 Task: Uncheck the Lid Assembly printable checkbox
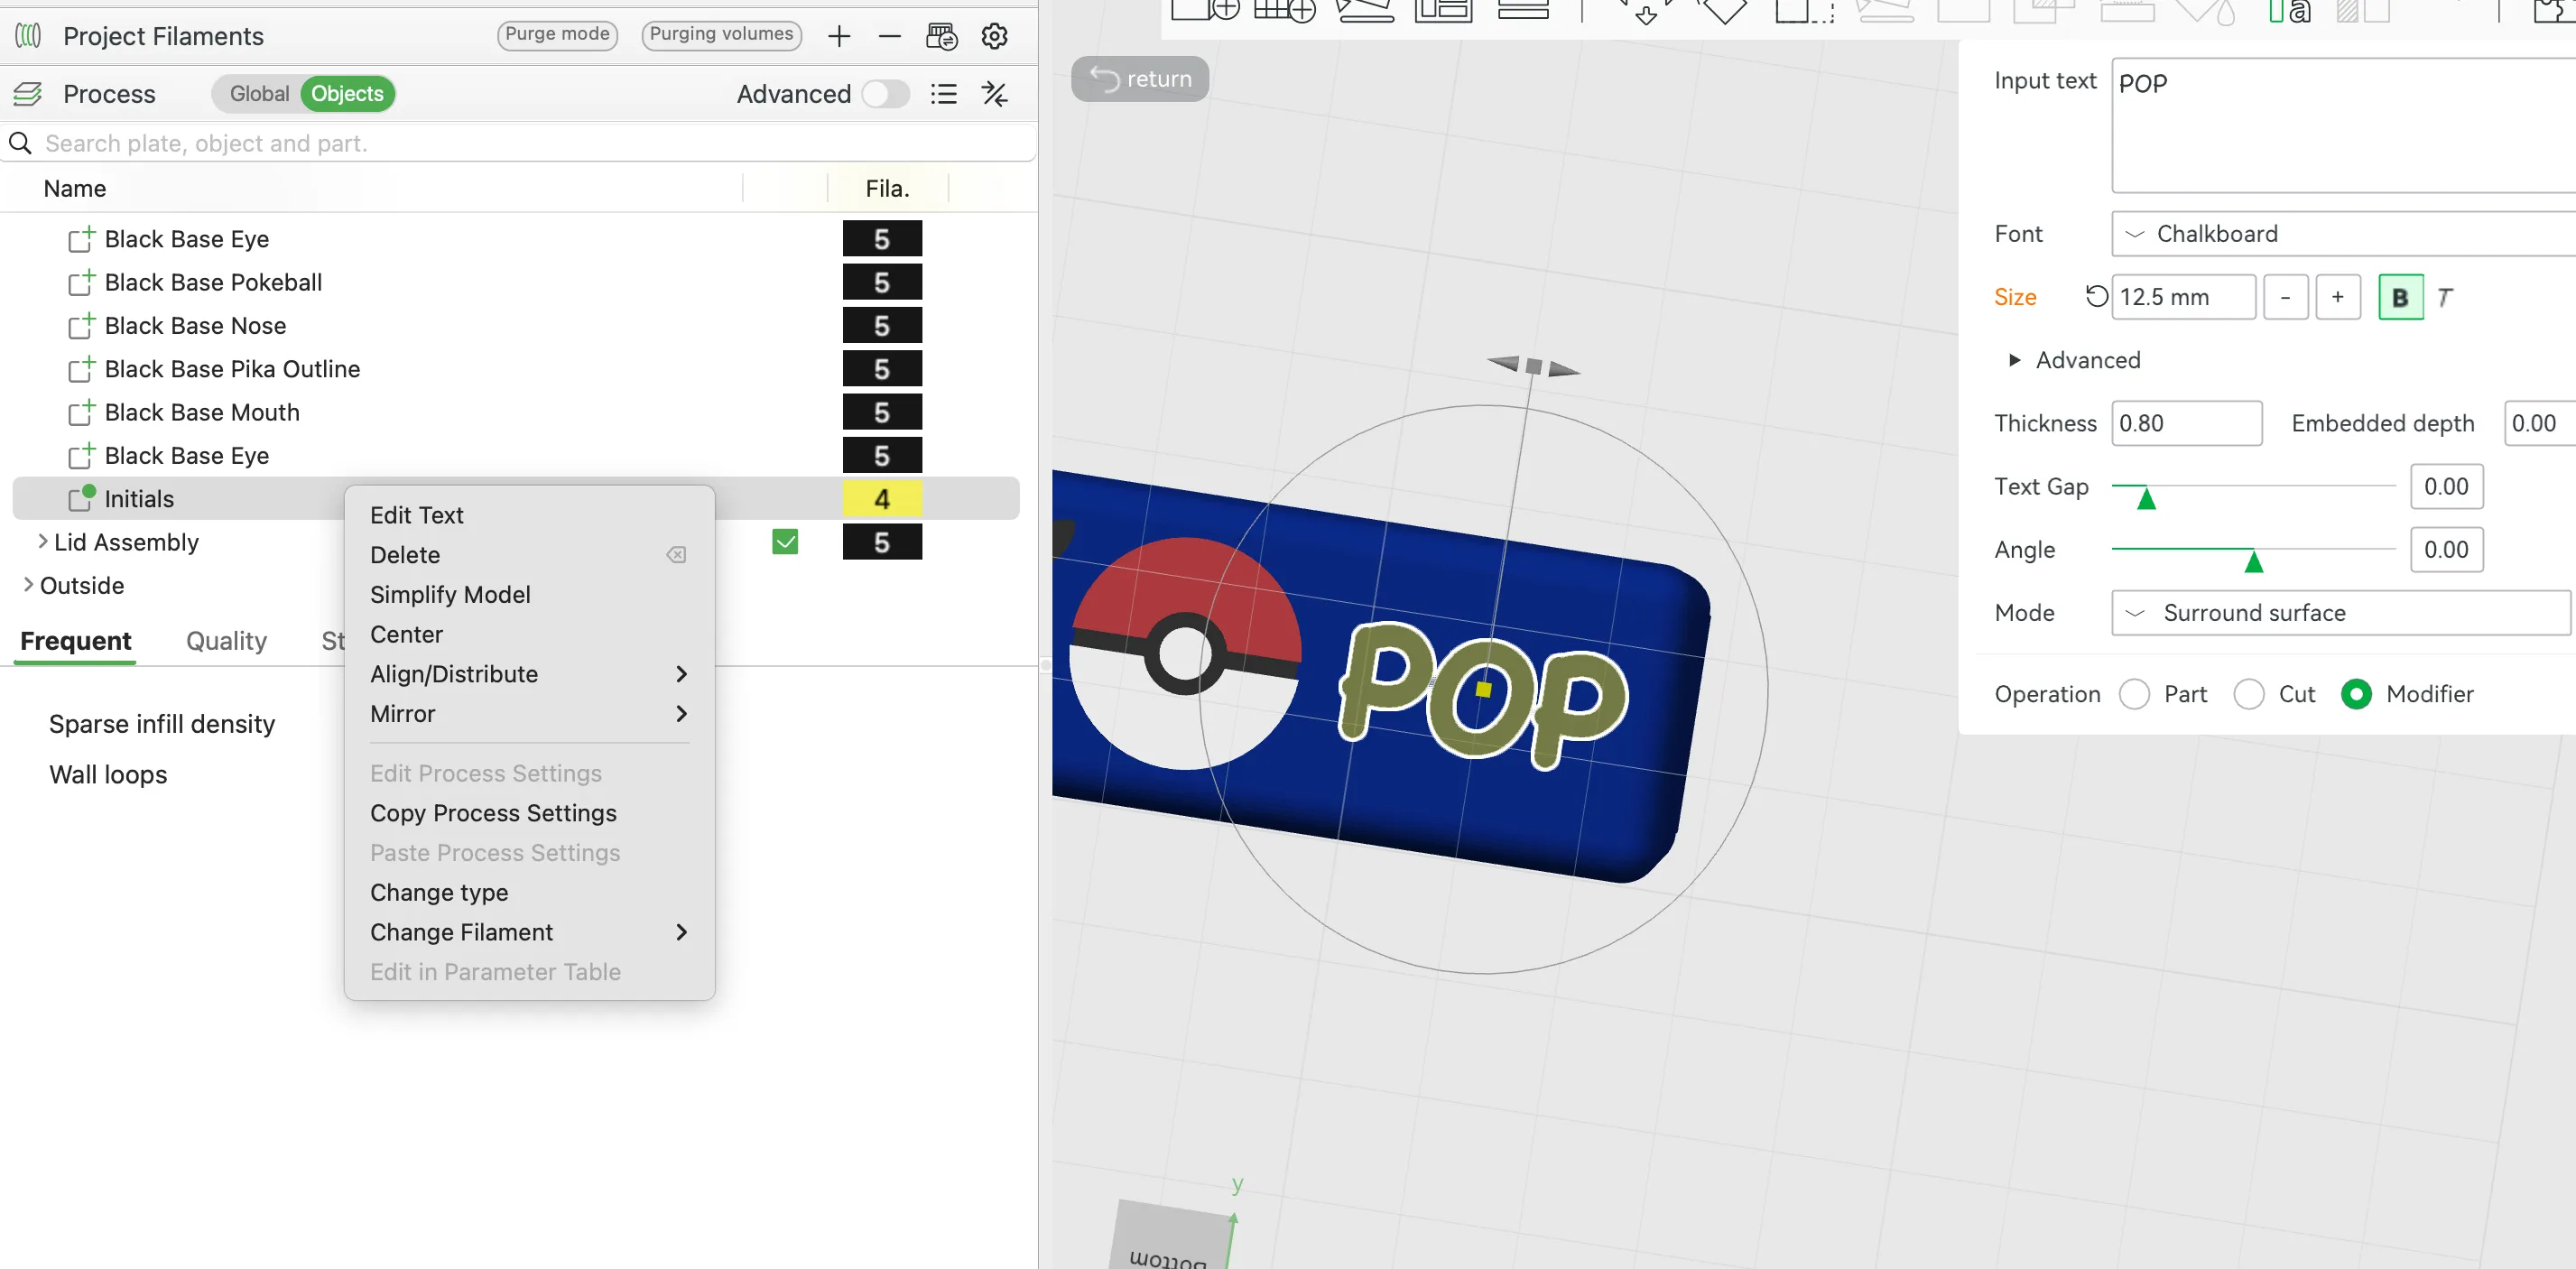[x=785, y=542]
